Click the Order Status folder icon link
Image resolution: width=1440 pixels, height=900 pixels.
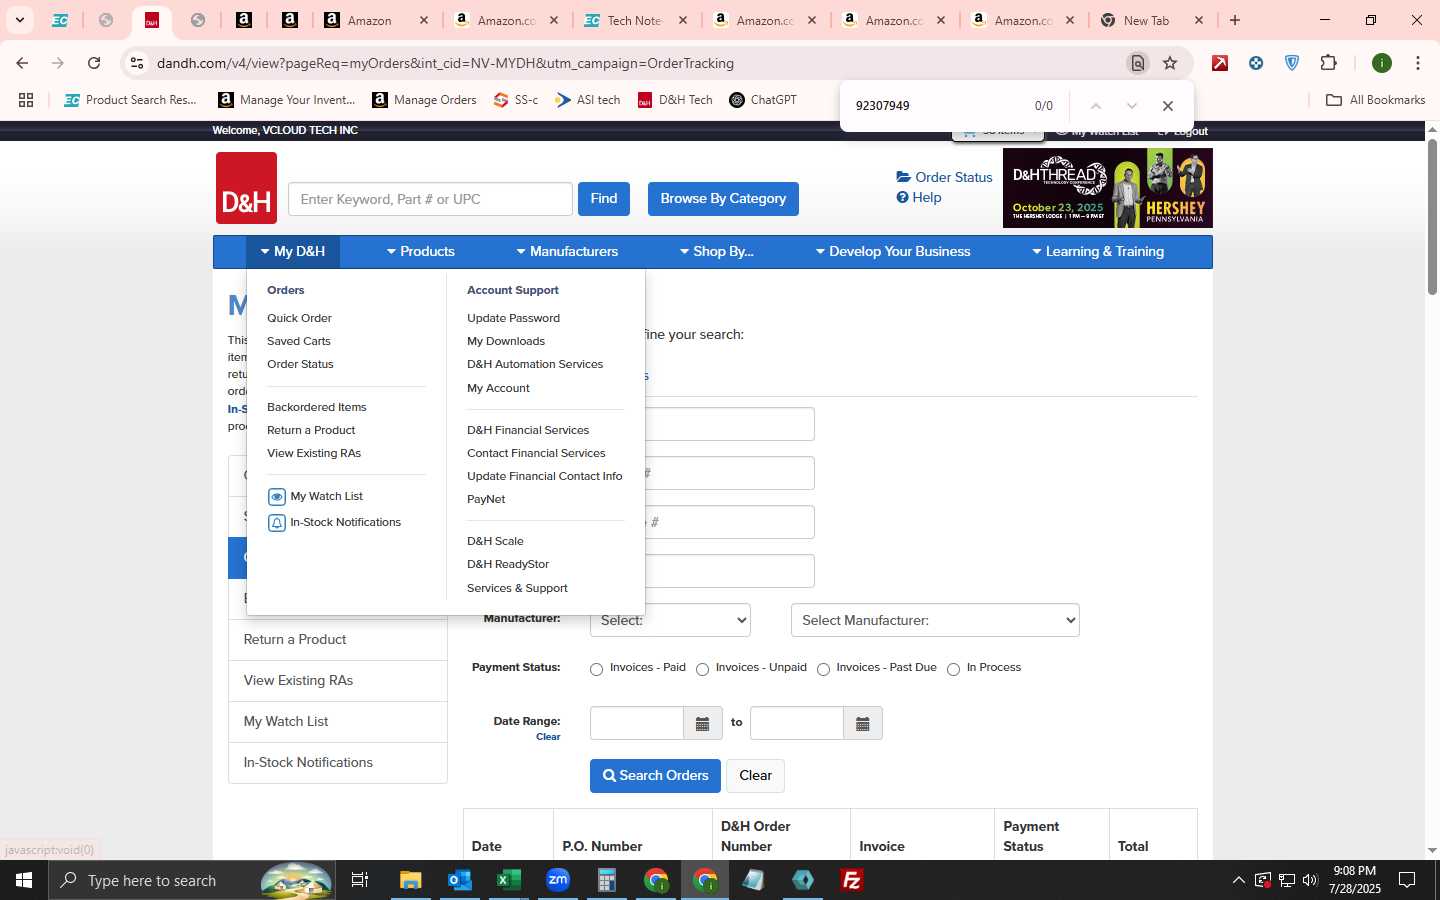[944, 177]
